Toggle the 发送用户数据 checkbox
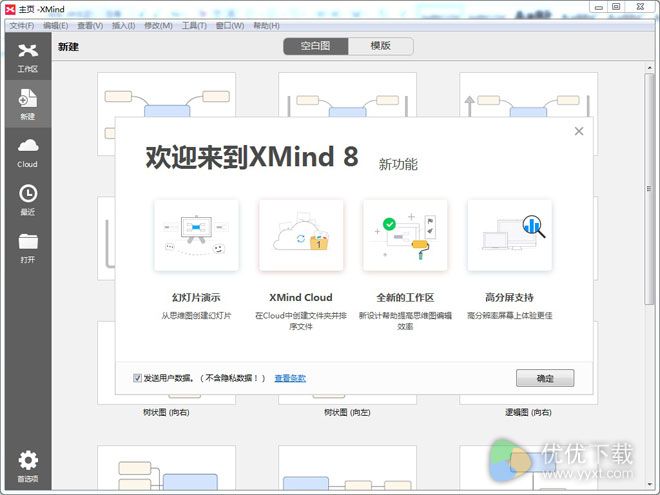Viewport: 660px width, 495px height. (137, 378)
